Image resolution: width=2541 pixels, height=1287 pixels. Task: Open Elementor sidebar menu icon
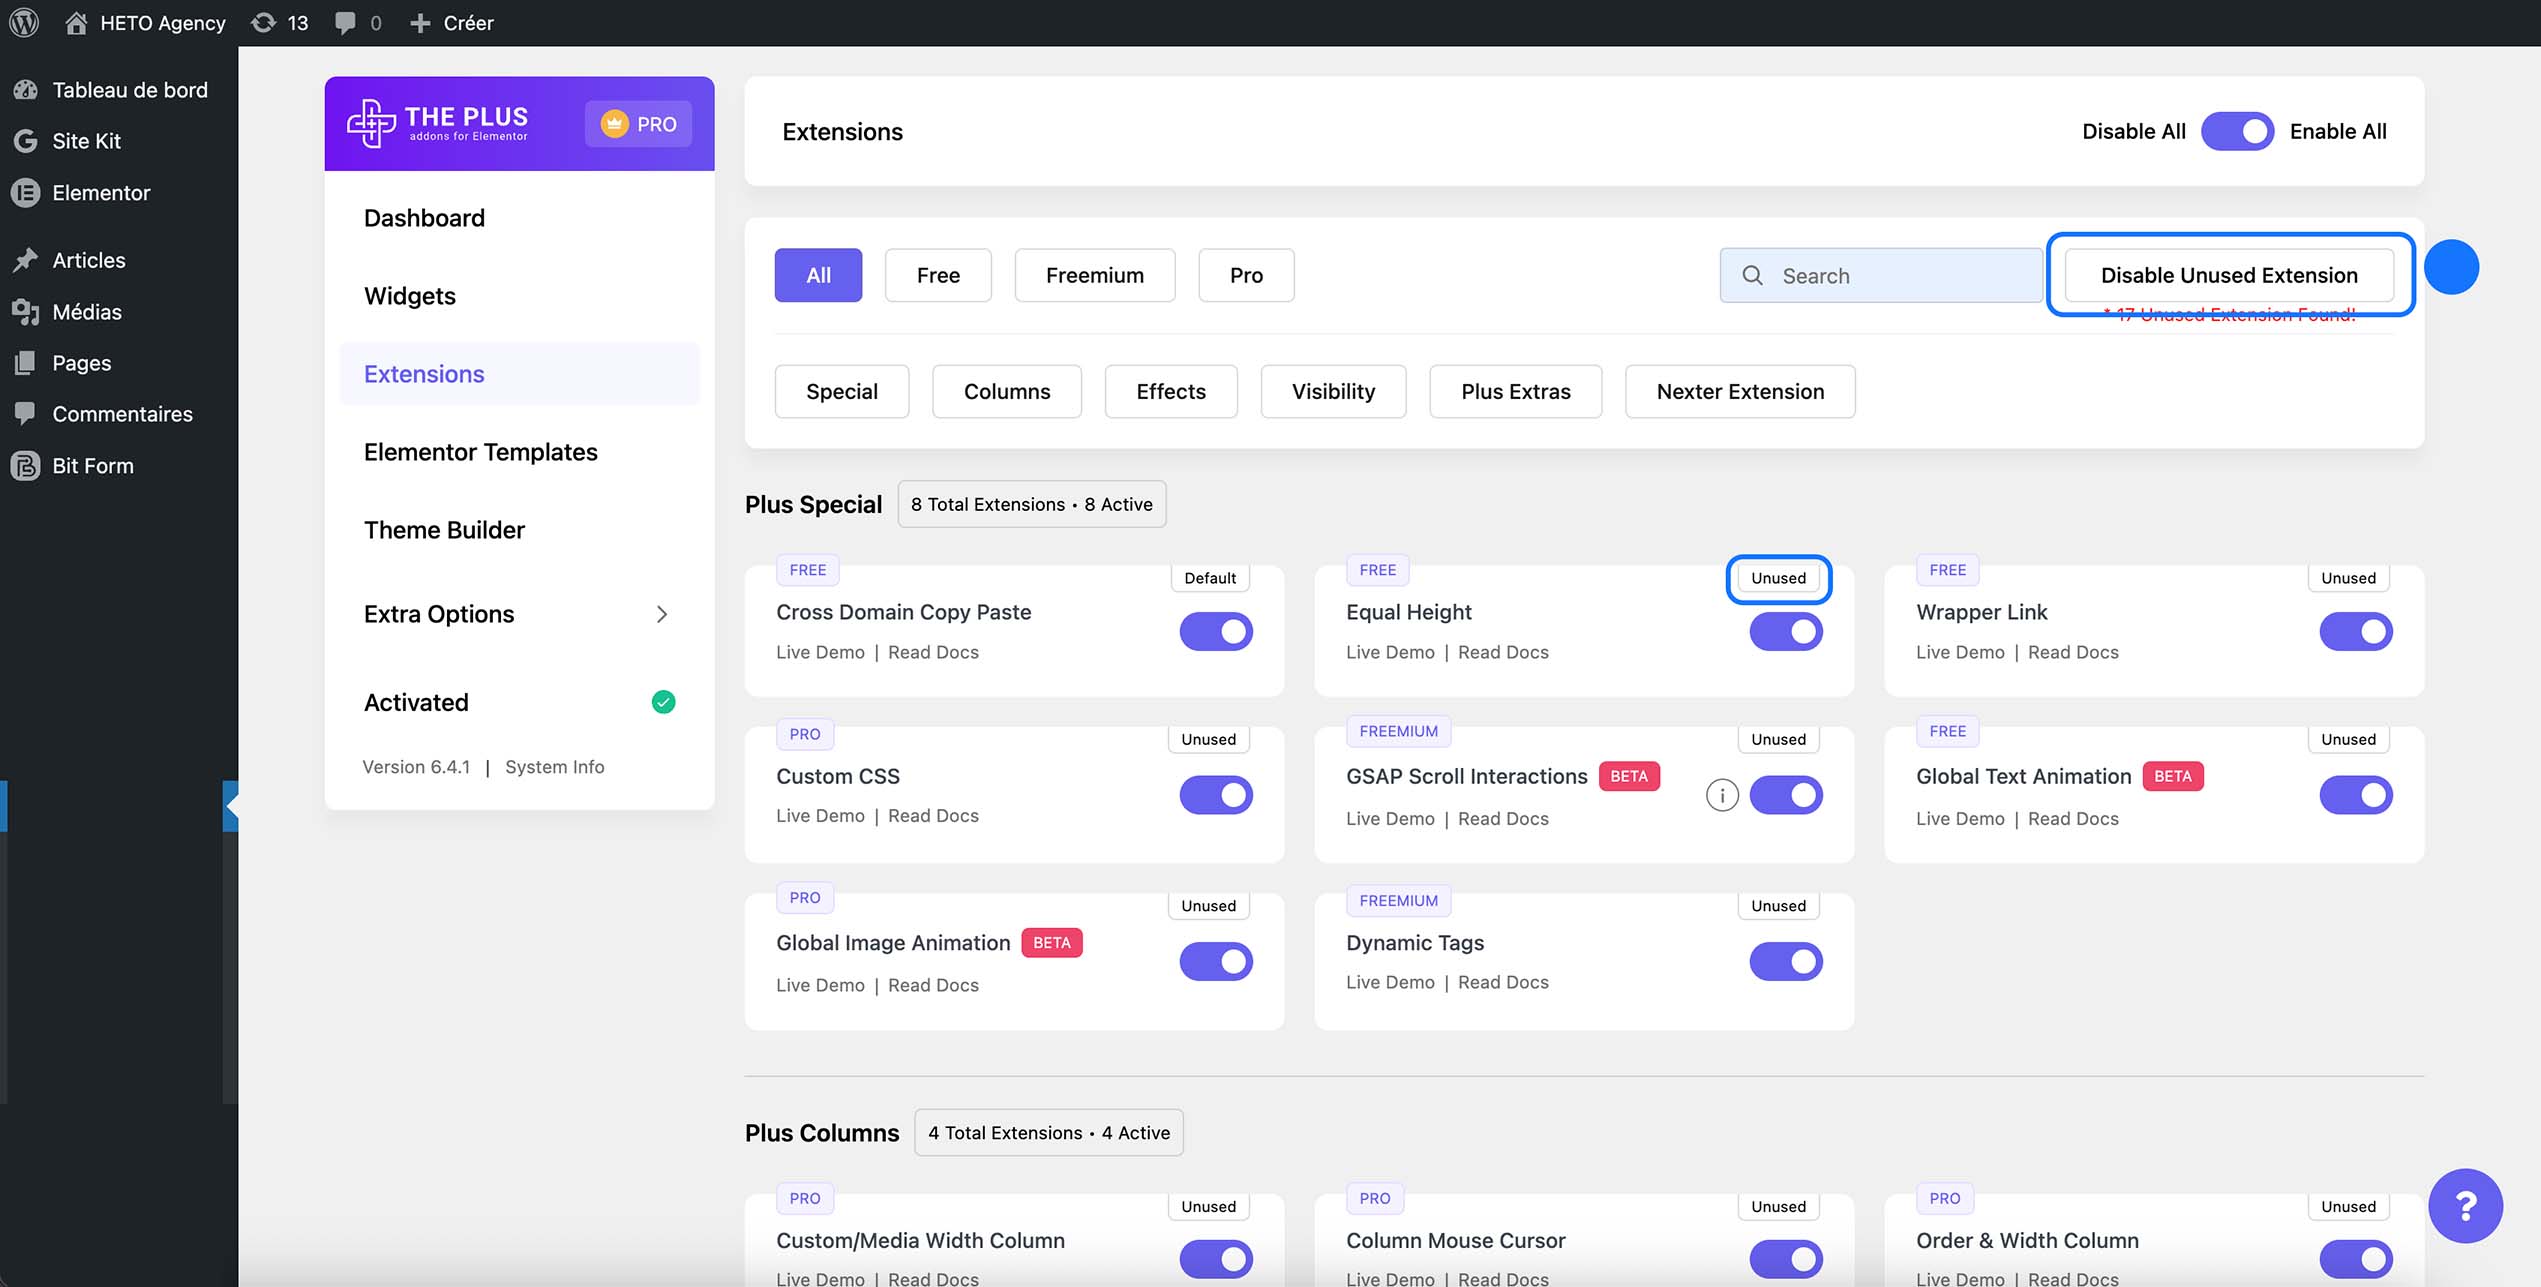coord(26,193)
